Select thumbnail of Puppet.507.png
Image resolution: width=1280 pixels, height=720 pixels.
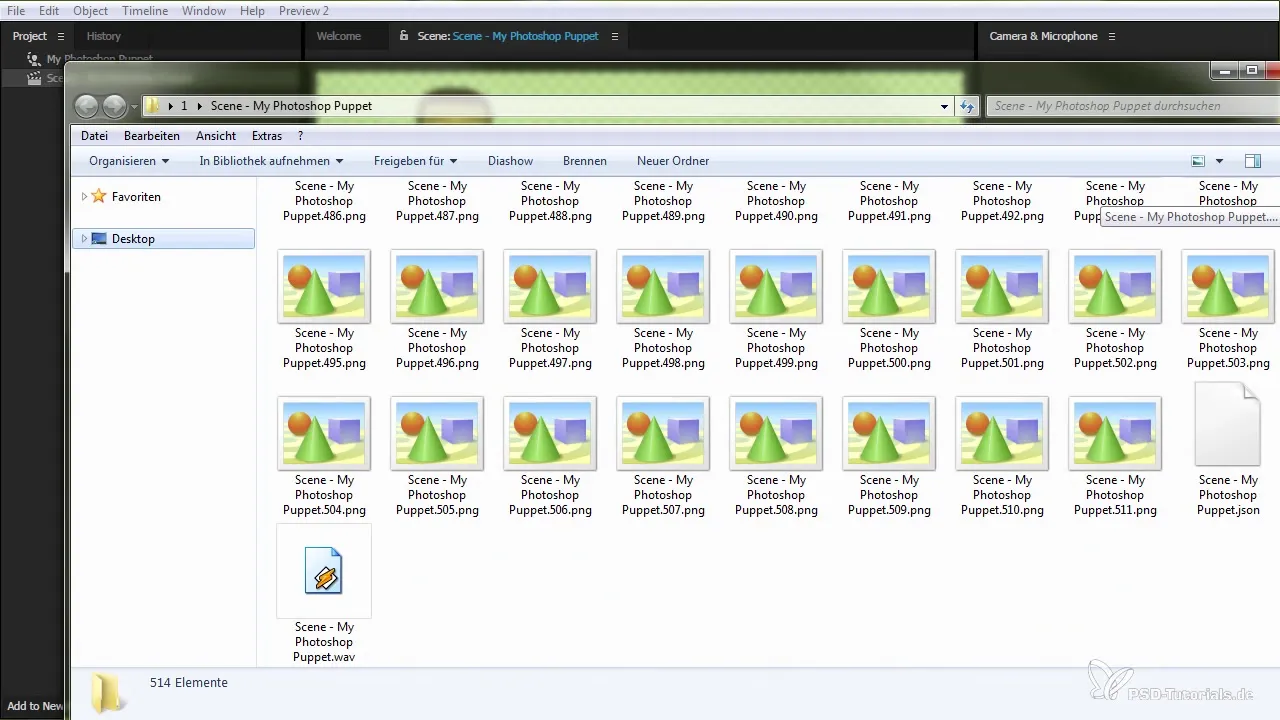[x=663, y=433]
